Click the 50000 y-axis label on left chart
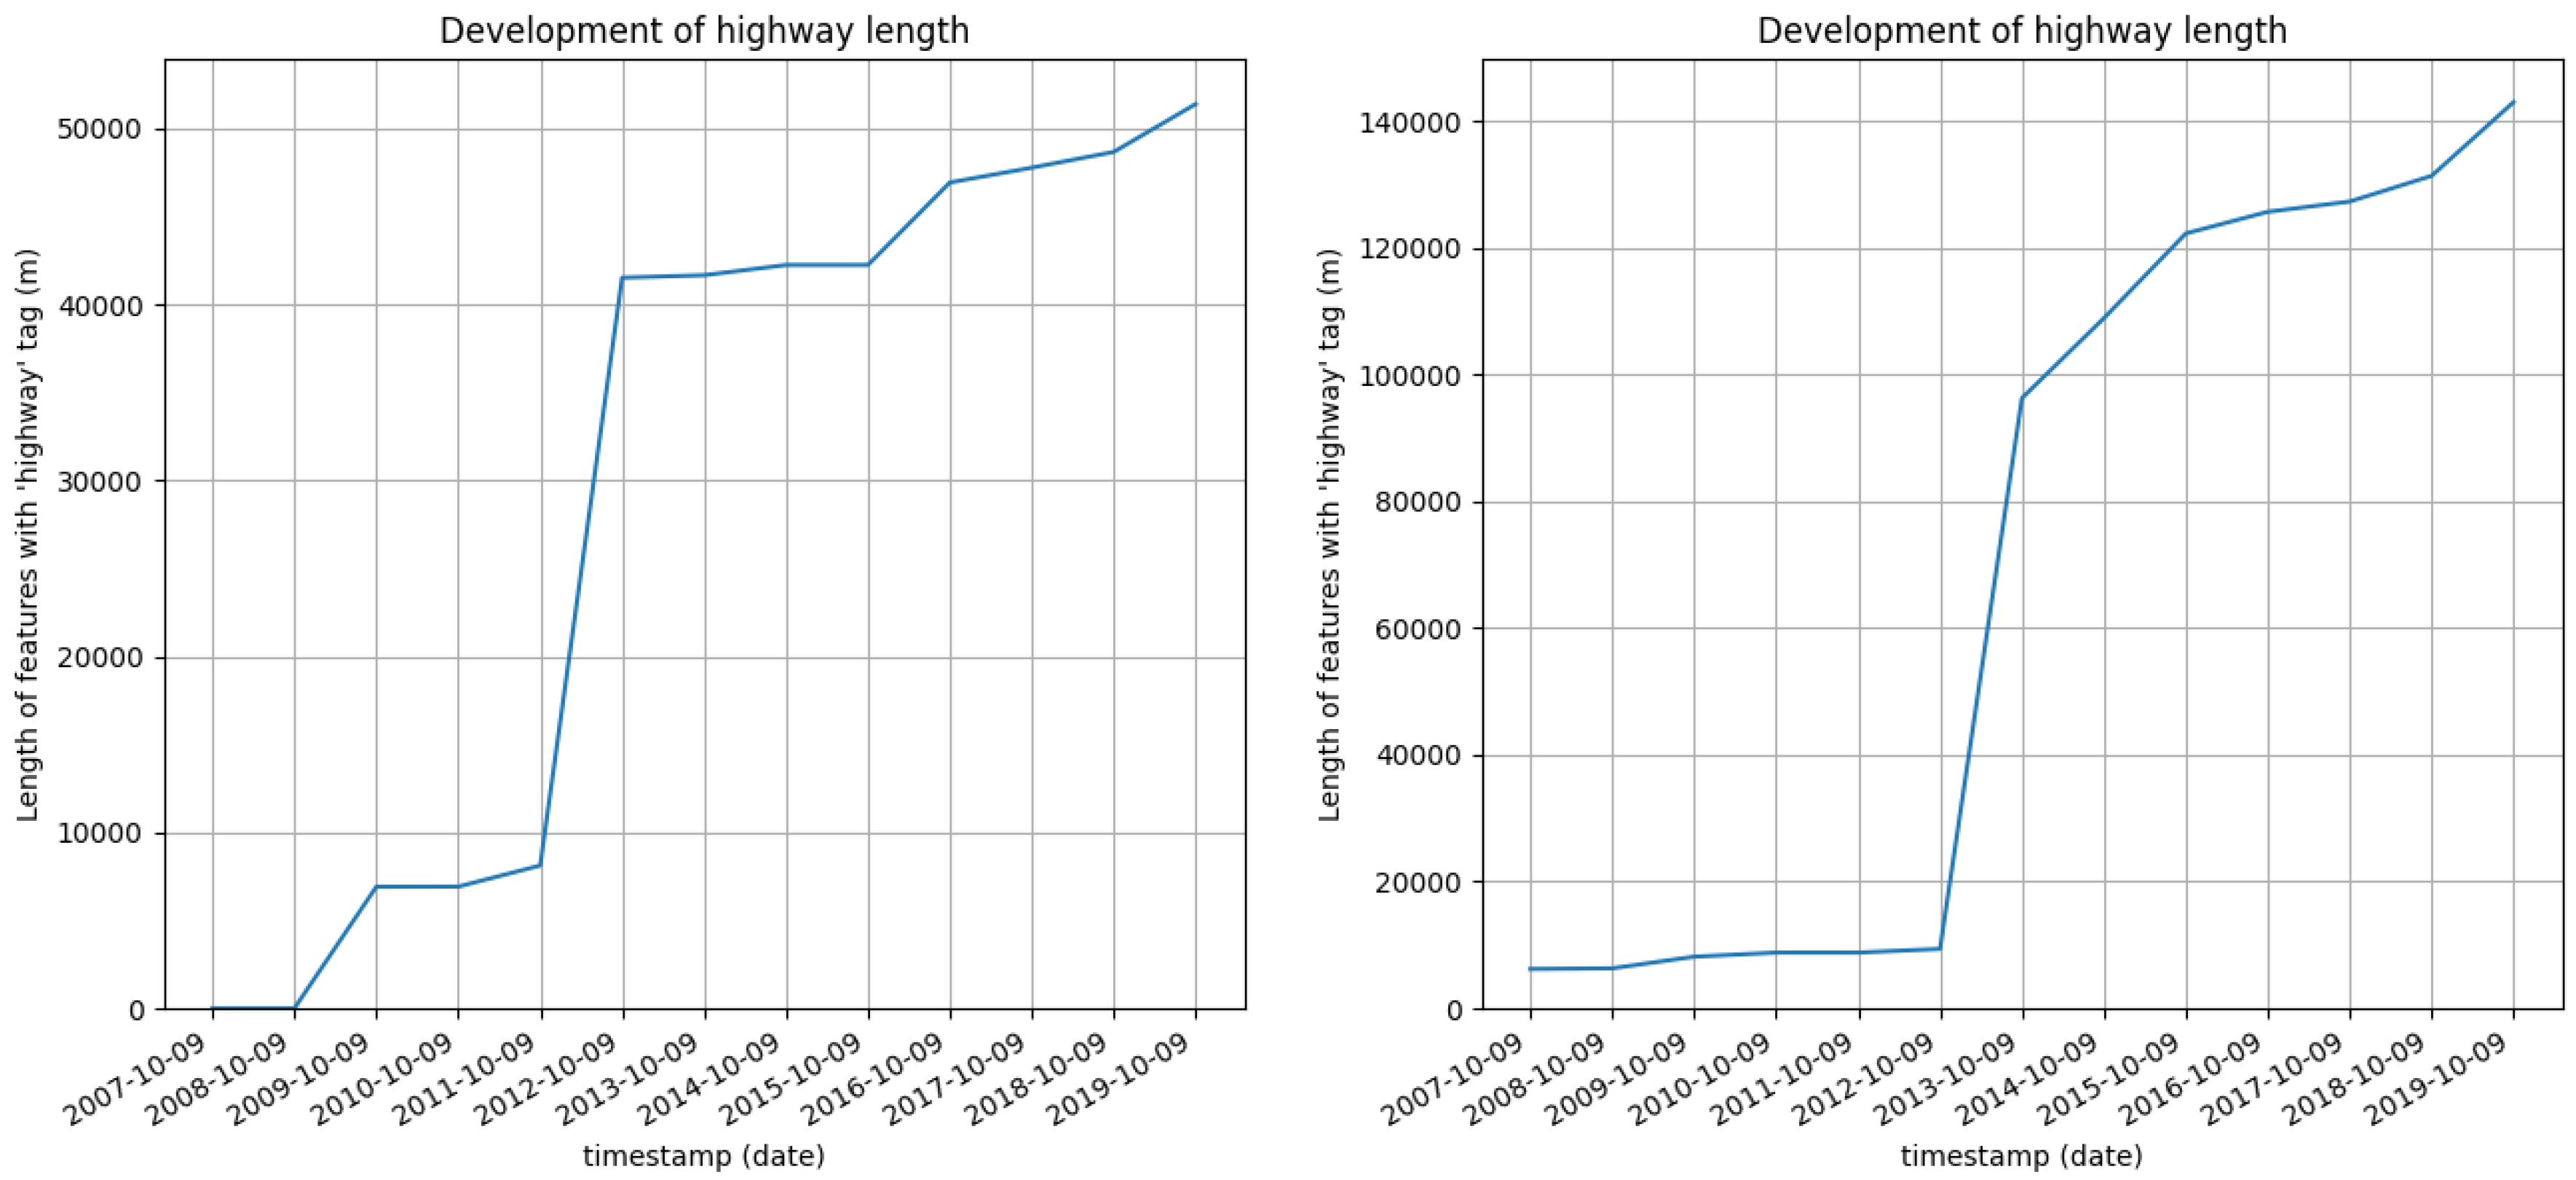2576x1180 pixels. click(101, 130)
